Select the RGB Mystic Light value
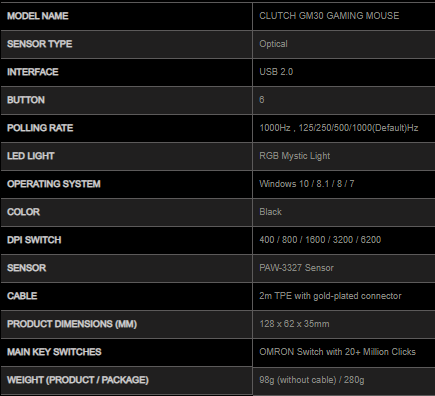The image size is (435, 396). pos(295,156)
